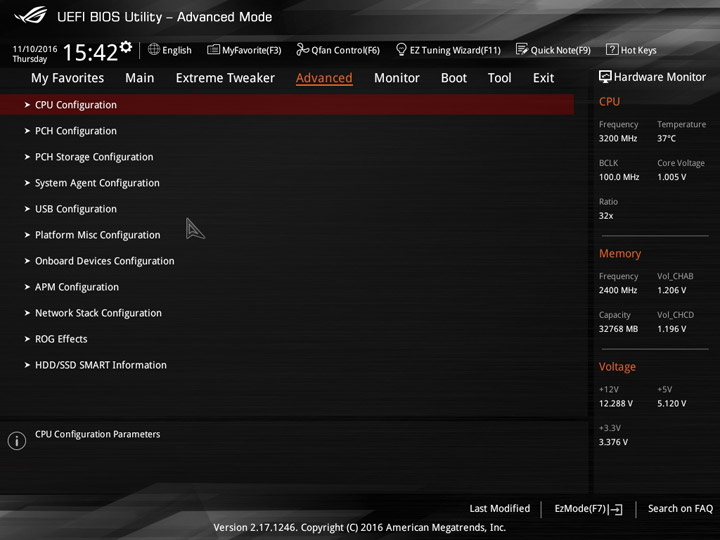Click Hardware Monitor panel title

(x=659, y=77)
